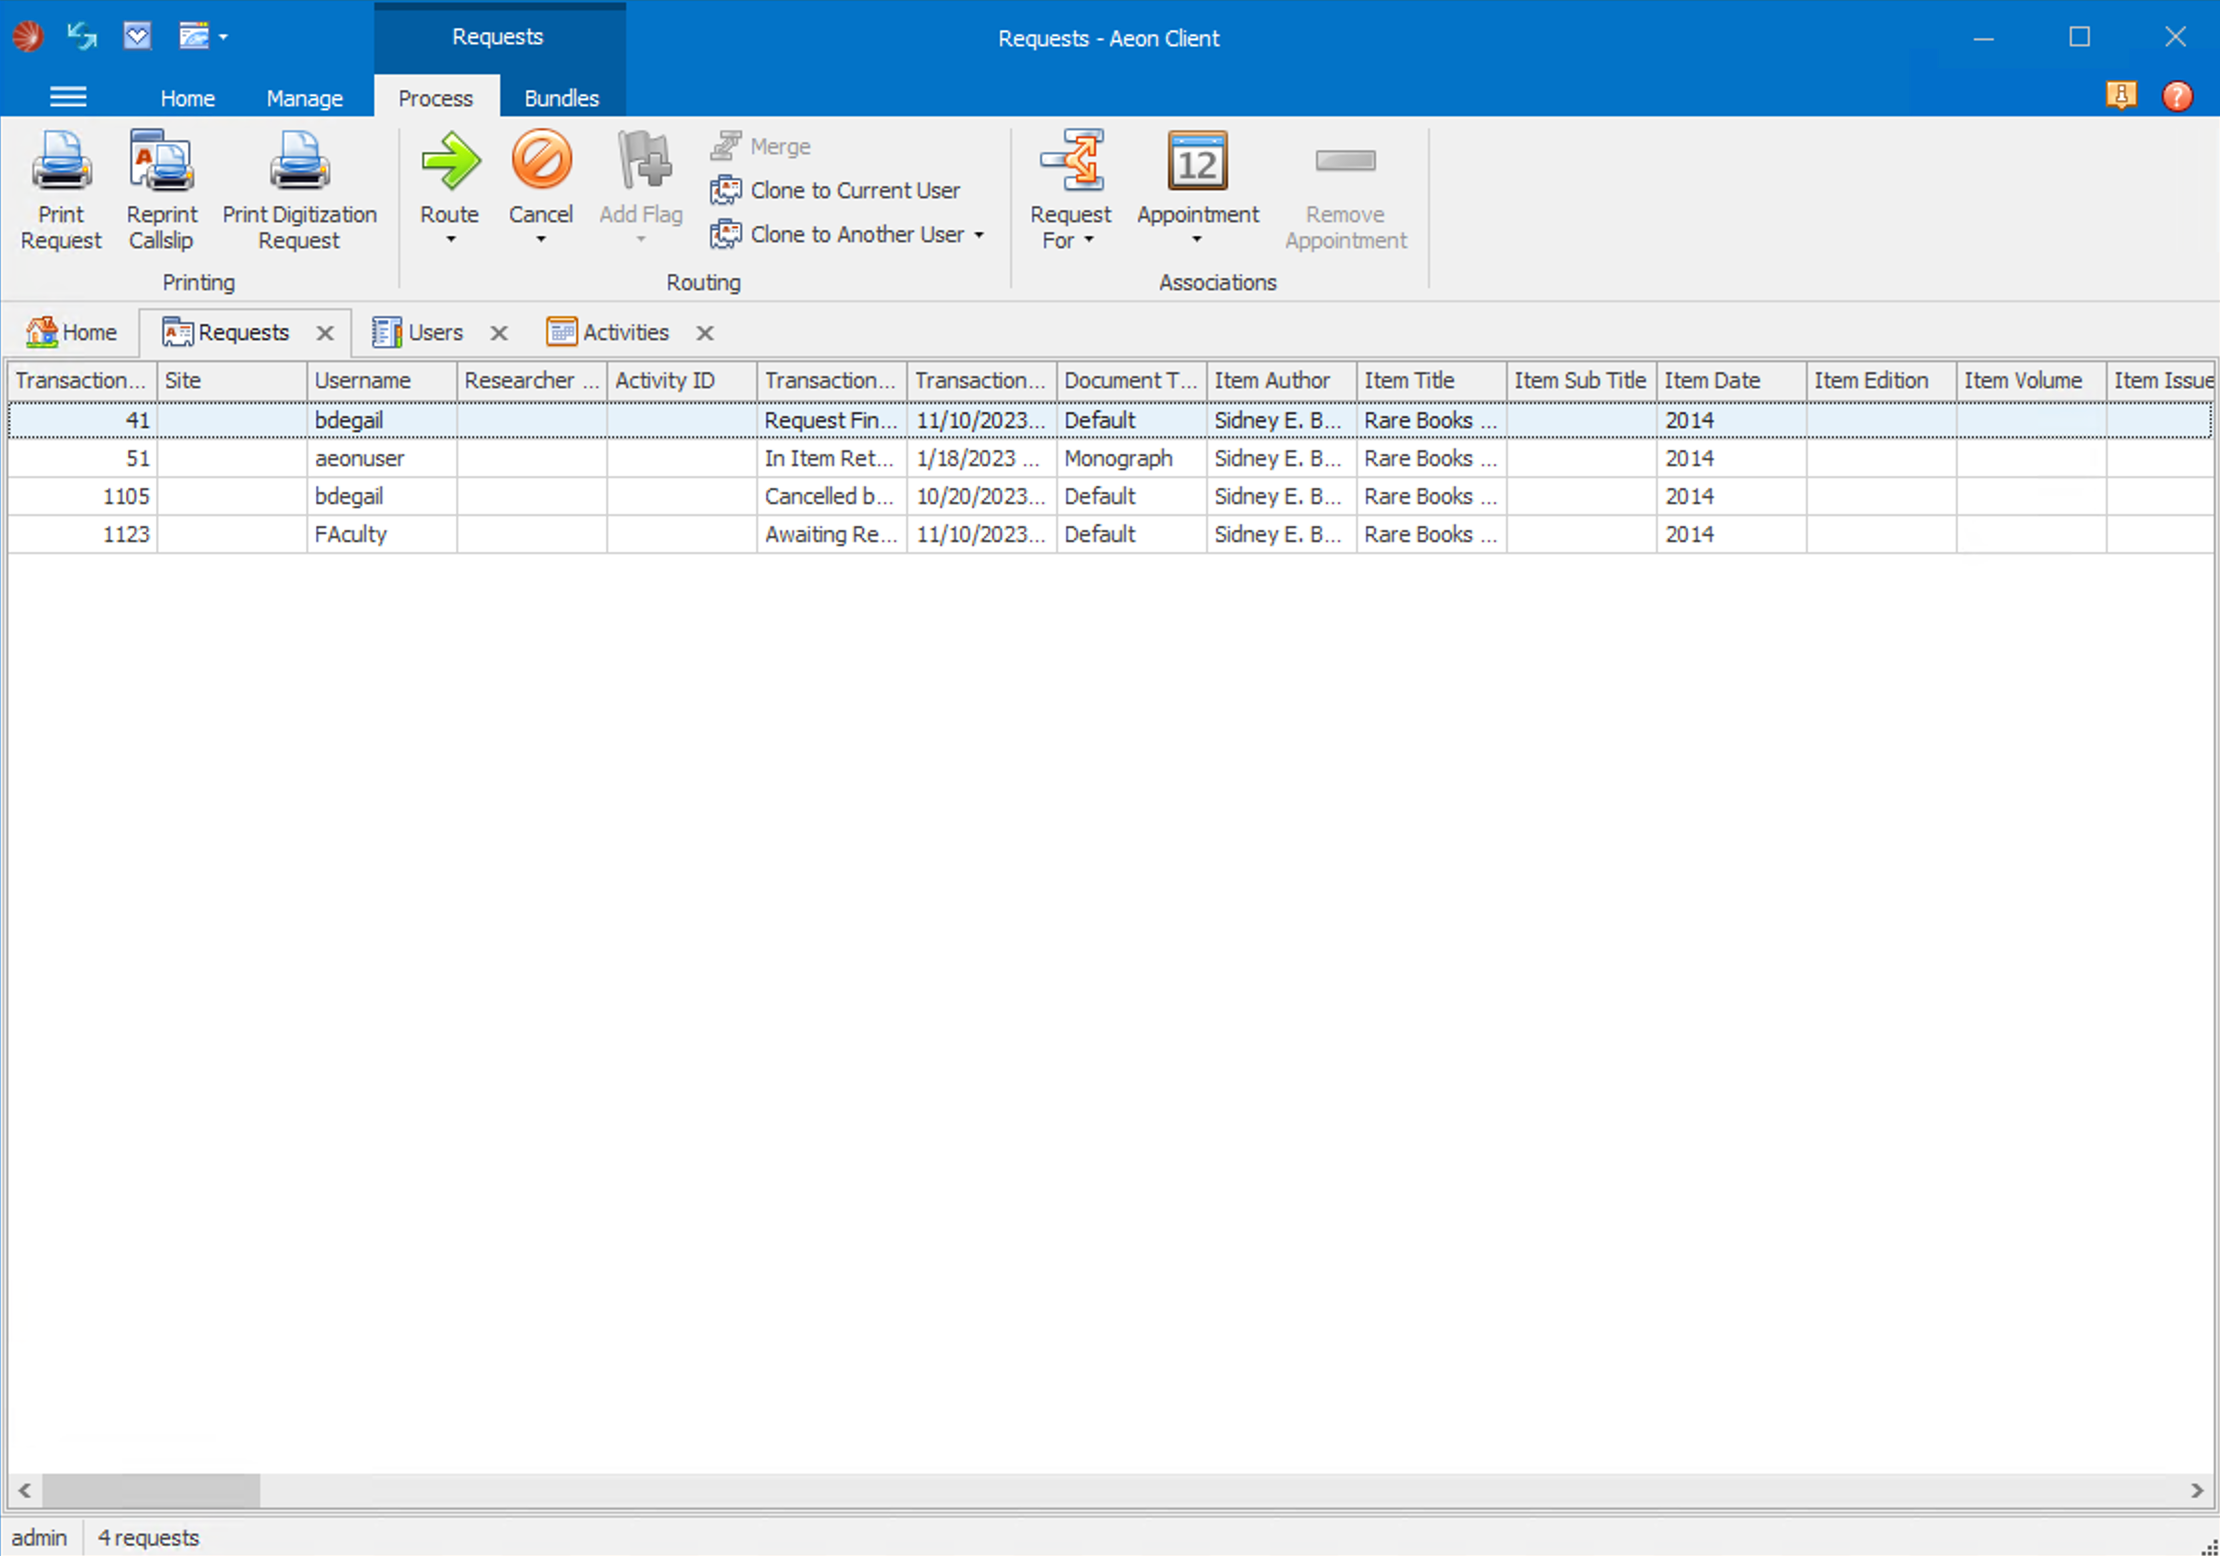Expand the quick access toolbar dropdown arrow
Image resolution: width=2220 pixels, height=1556 pixels.
[x=223, y=37]
